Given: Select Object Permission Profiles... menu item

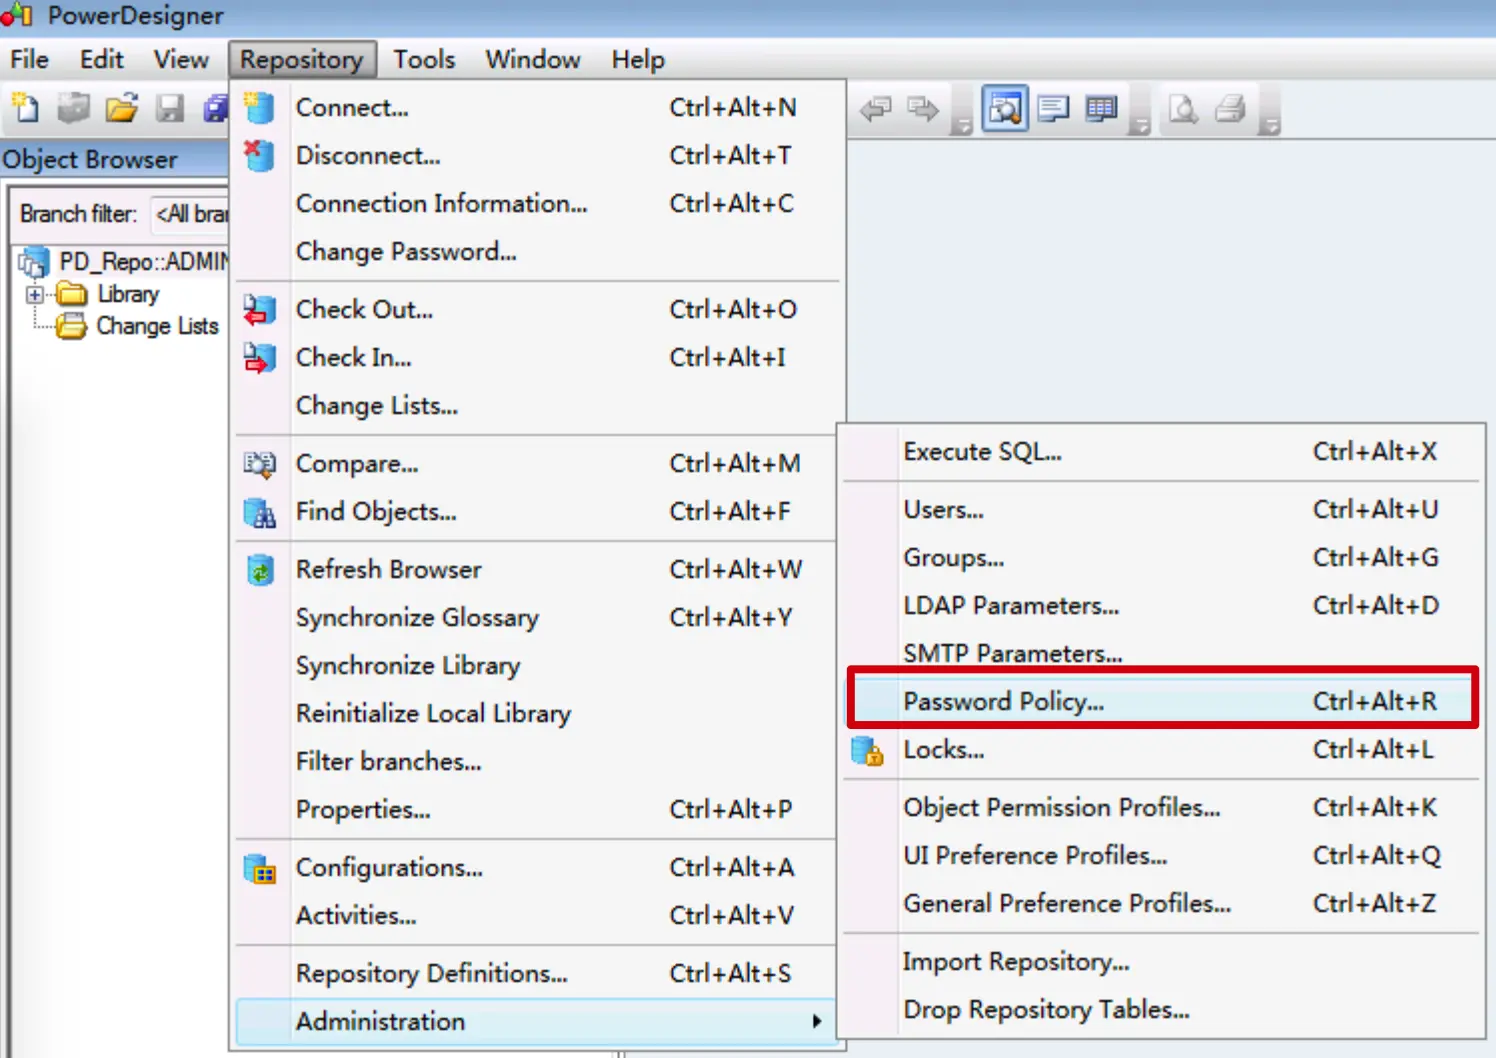Looking at the screenshot, I should click(1162, 808).
